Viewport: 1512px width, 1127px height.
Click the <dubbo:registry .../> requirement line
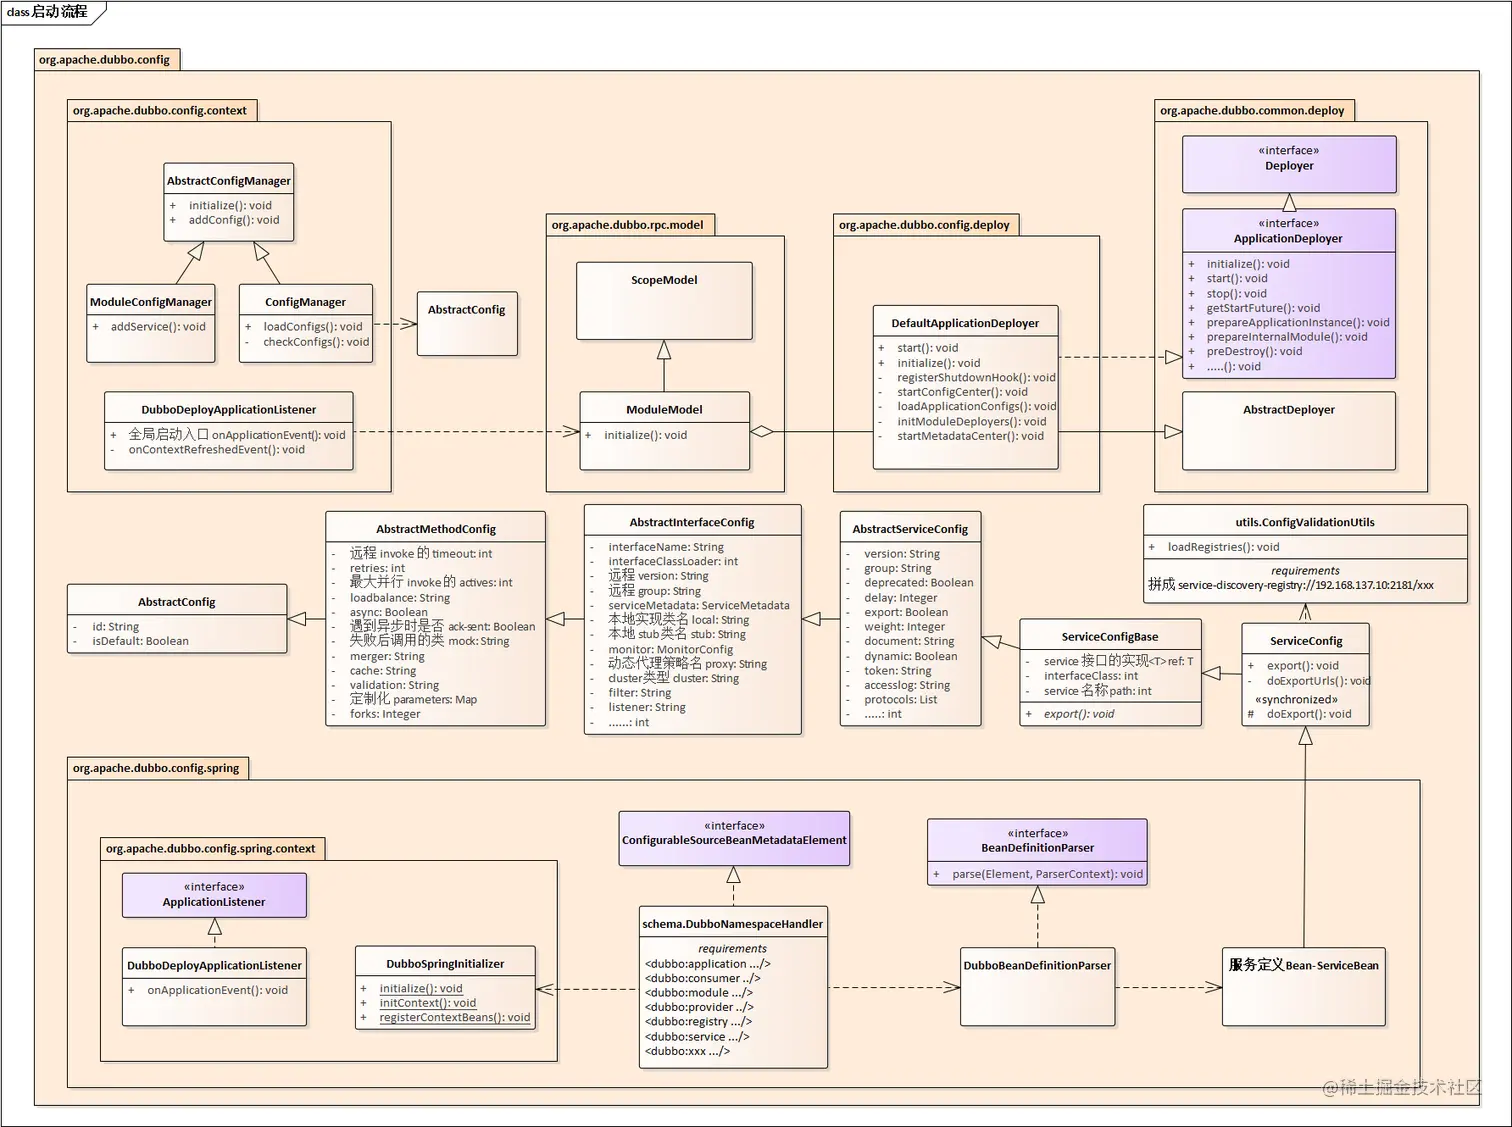point(698,1022)
